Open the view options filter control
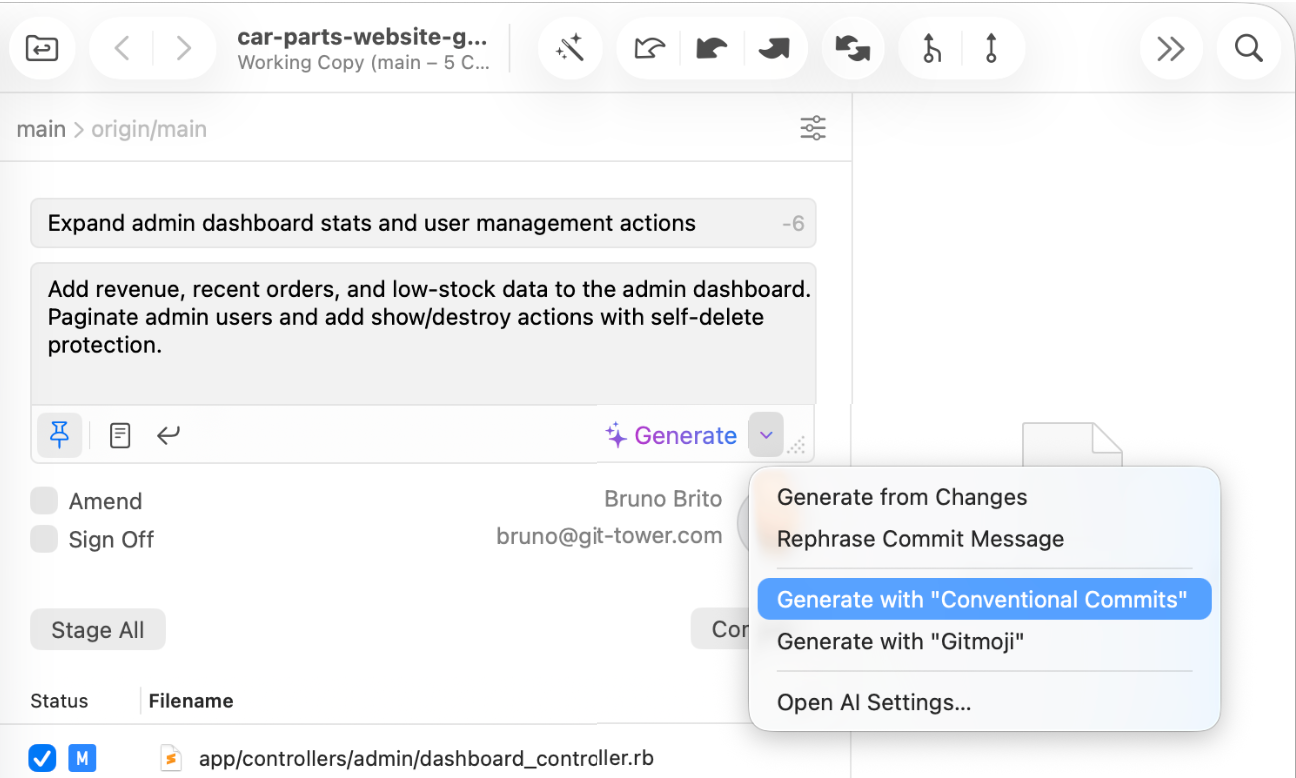This screenshot has width=1296, height=778. click(x=813, y=128)
